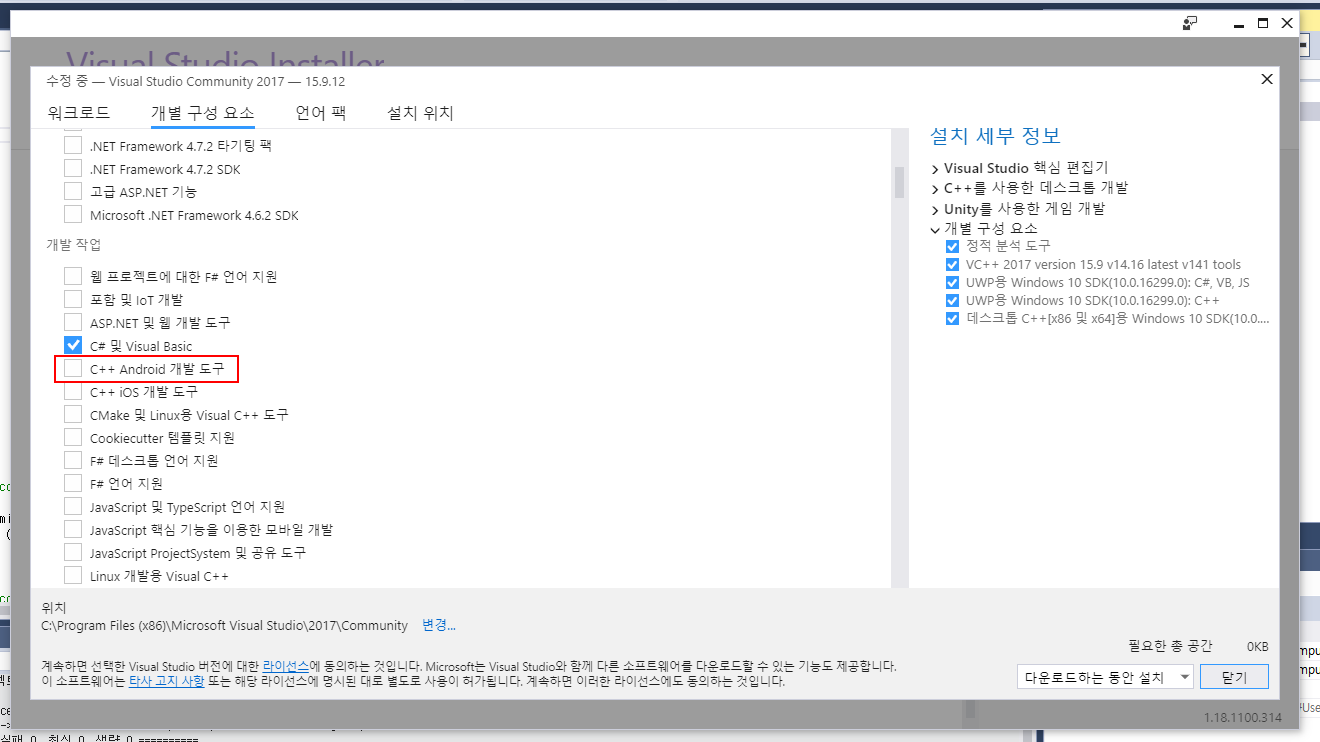Image resolution: width=1320 pixels, height=742 pixels.
Task: Go to the 설치 위치 tab
Action: (420, 113)
